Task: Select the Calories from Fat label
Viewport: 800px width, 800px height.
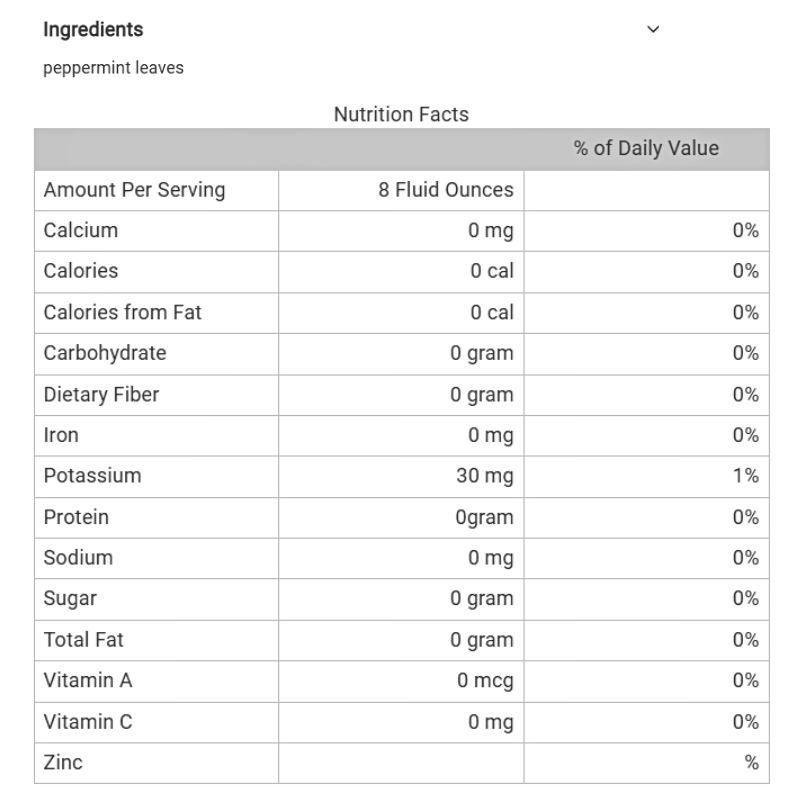Action: tap(122, 312)
